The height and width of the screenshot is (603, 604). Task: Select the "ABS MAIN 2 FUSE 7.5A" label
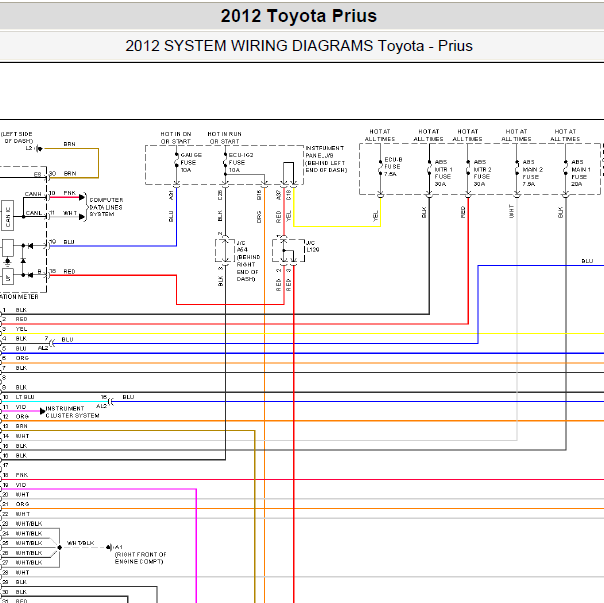532,173
